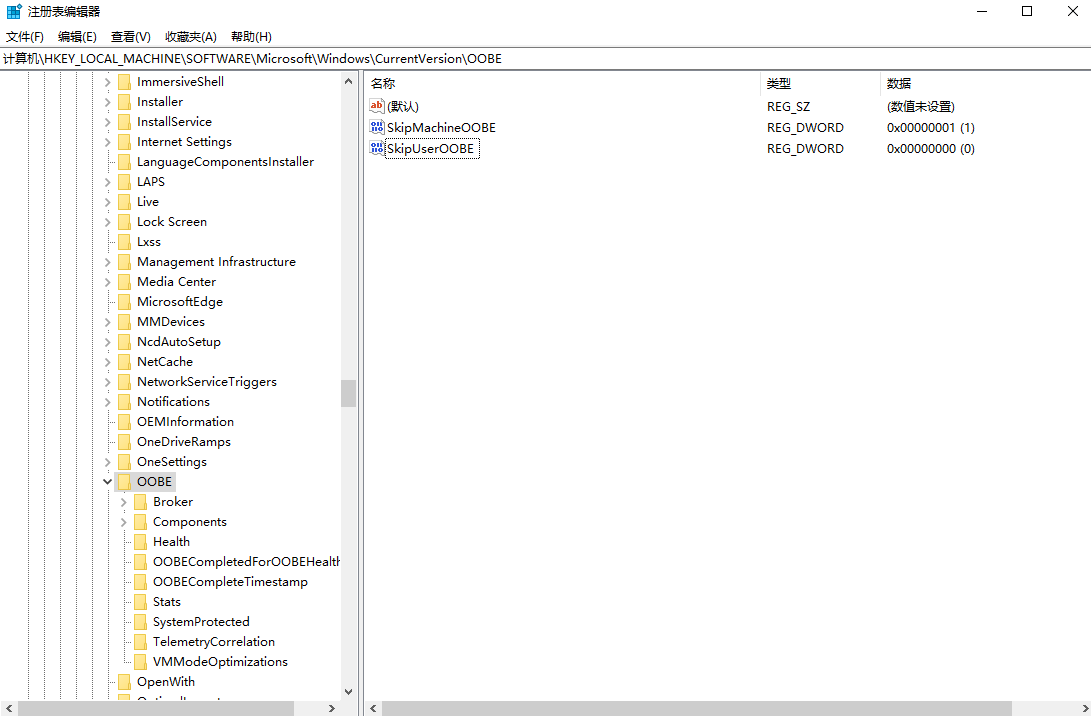Open the 文件(F) menu
This screenshot has height=716, width=1091.
[25, 37]
